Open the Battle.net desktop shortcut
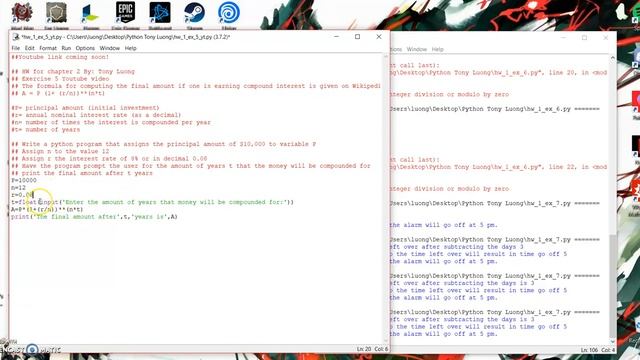Screen dimensions: 640x360 point(160,13)
